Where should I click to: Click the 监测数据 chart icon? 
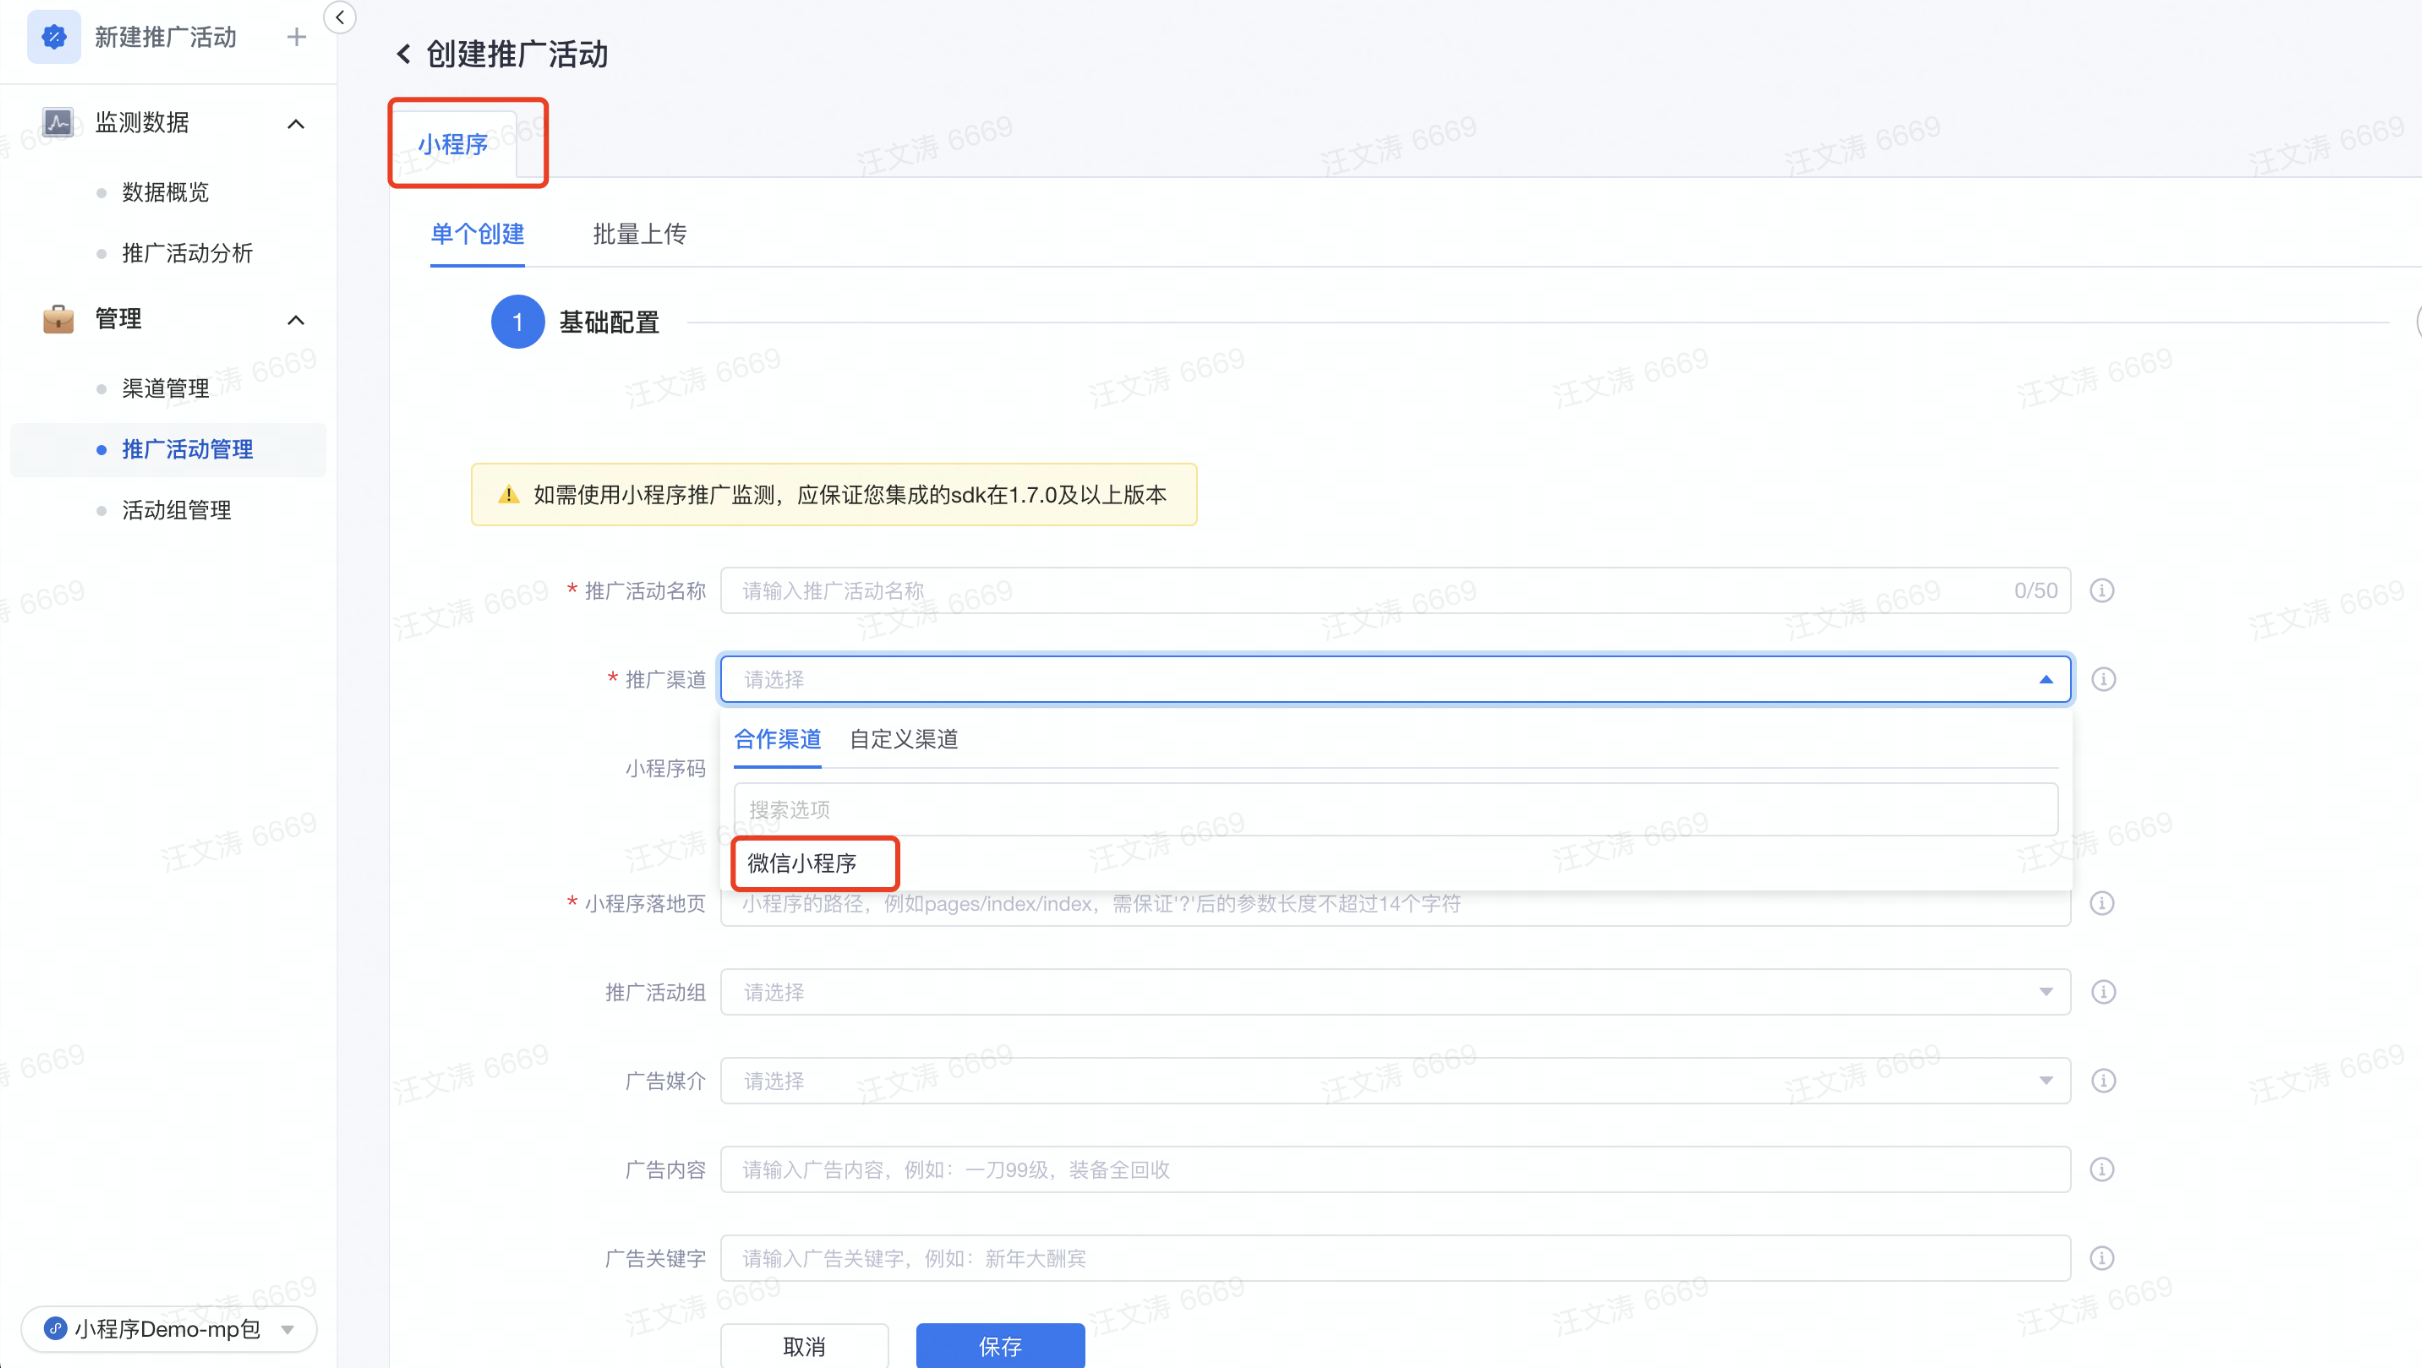pos(58,122)
